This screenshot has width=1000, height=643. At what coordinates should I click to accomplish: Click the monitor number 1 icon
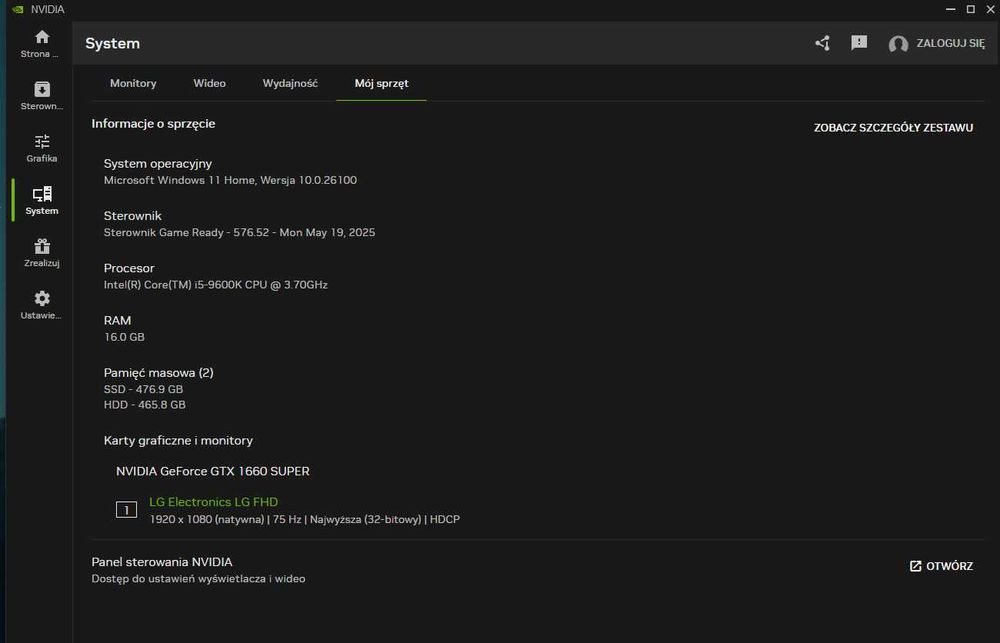[x=126, y=510]
